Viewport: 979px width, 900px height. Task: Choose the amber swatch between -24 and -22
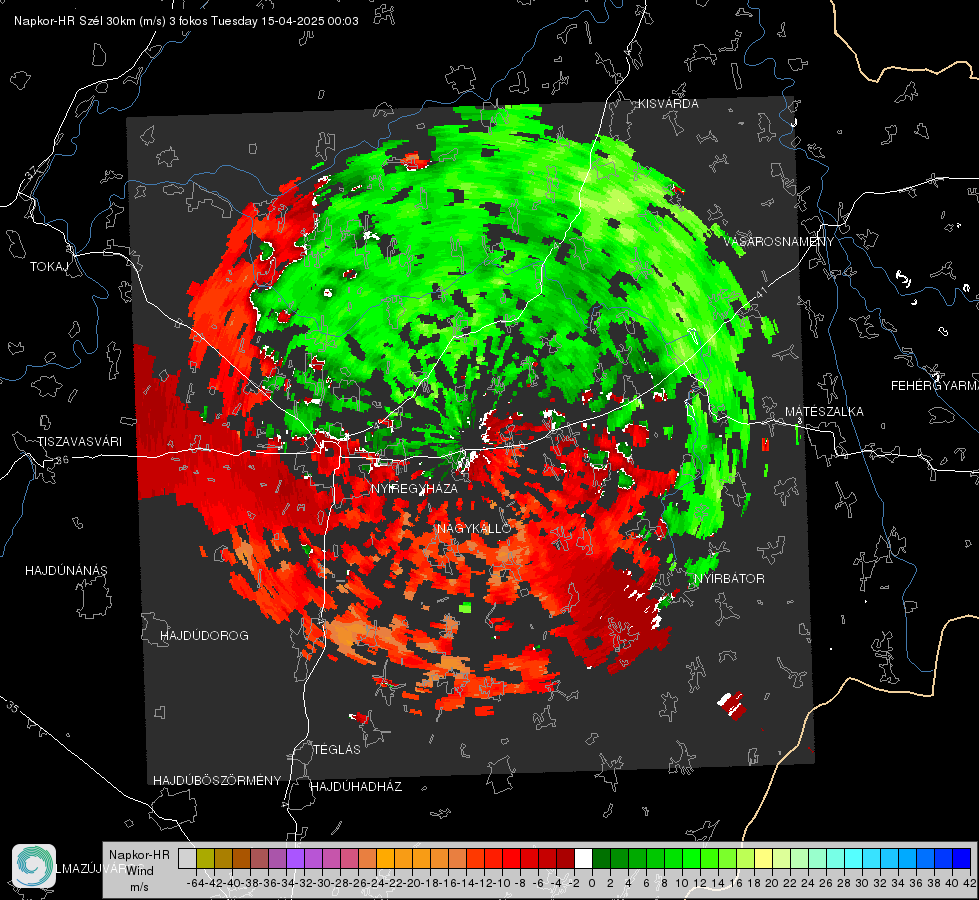[385, 858]
